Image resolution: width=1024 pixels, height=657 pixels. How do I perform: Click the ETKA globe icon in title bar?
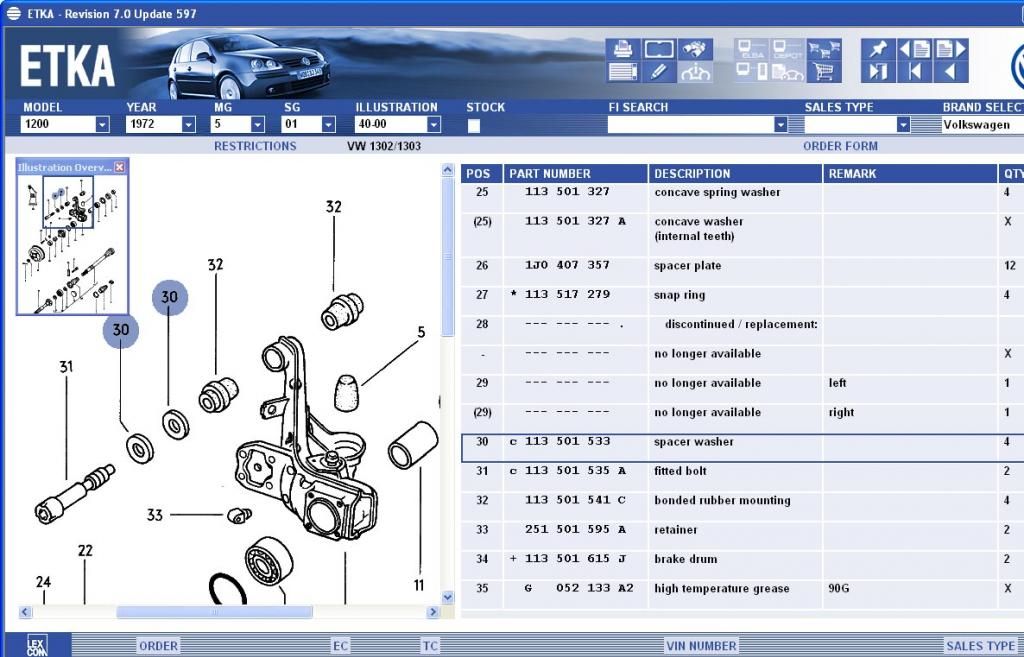tap(14, 13)
